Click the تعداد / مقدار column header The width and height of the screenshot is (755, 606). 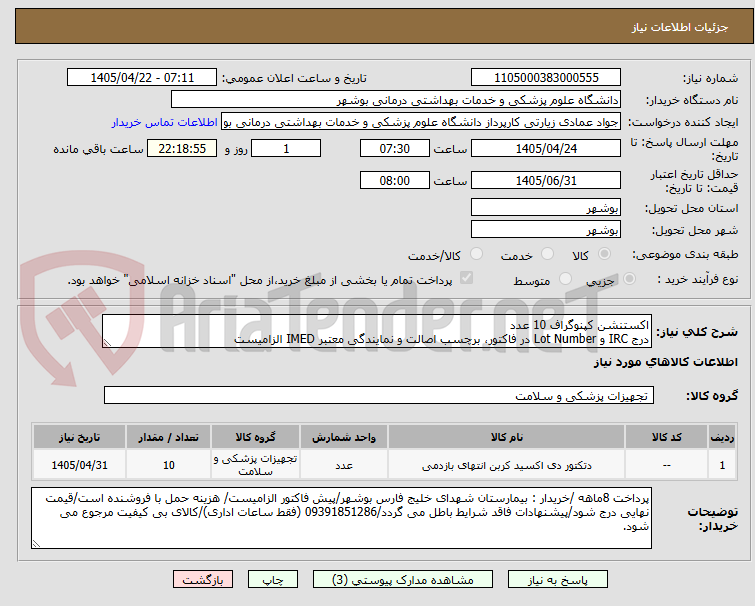pos(168,437)
